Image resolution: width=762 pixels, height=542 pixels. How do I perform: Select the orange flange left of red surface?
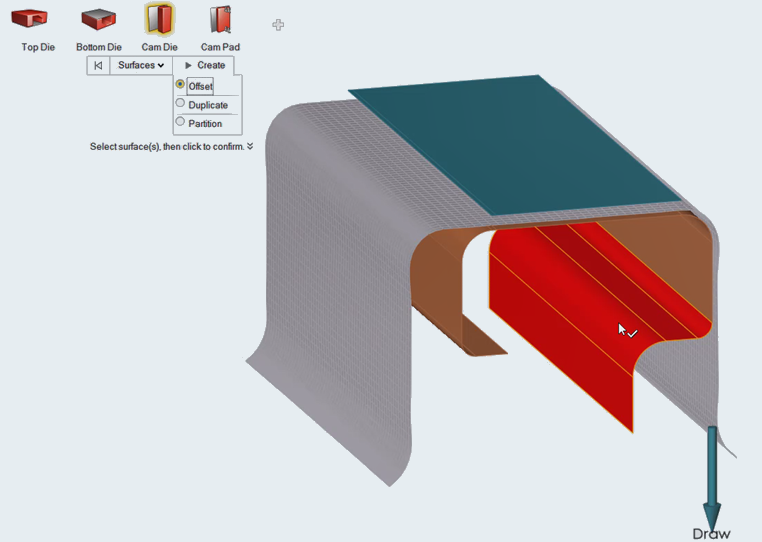[x=440, y=290]
